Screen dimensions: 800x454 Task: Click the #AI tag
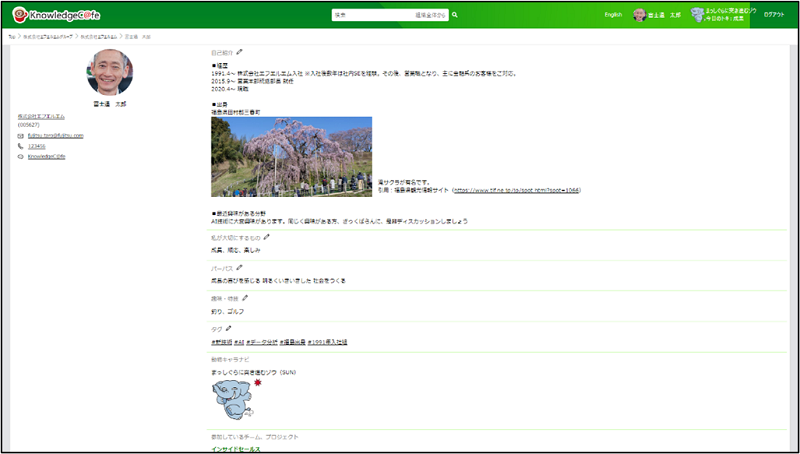click(239, 342)
